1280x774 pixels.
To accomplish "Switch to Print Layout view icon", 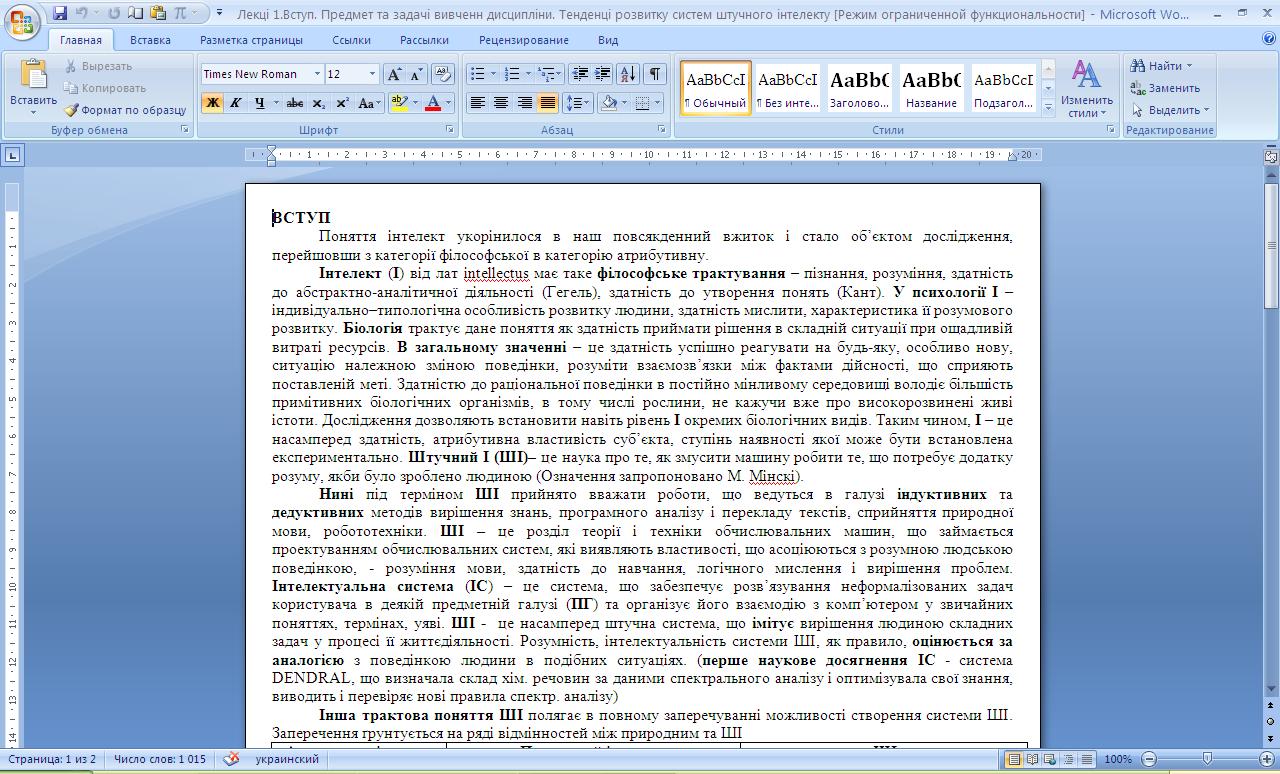I will pyautogui.click(x=1015, y=760).
